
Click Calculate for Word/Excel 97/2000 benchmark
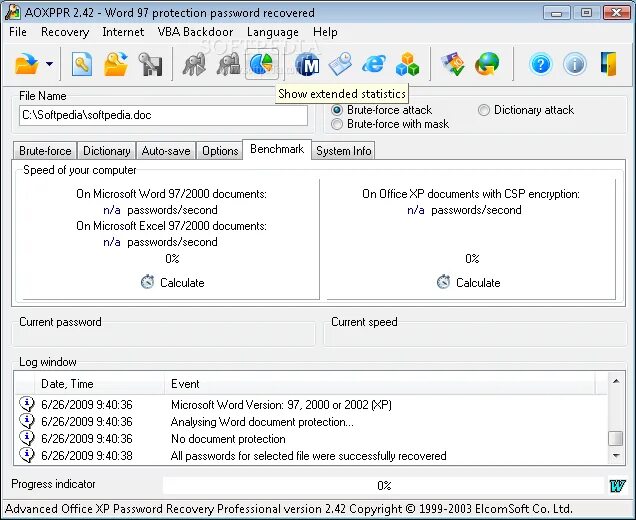pos(173,282)
